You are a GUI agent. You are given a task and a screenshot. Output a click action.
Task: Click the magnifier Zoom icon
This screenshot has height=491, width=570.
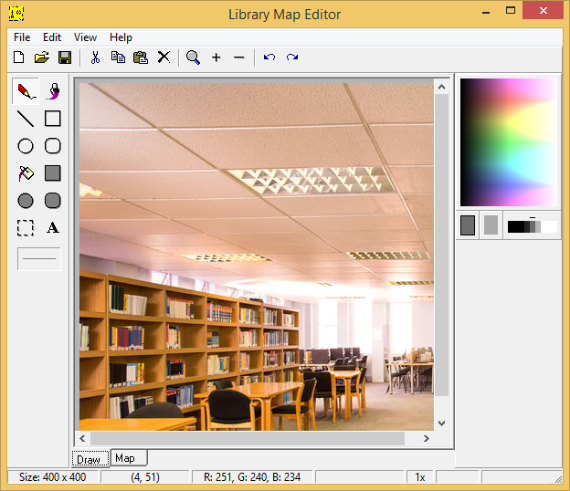click(193, 57)
